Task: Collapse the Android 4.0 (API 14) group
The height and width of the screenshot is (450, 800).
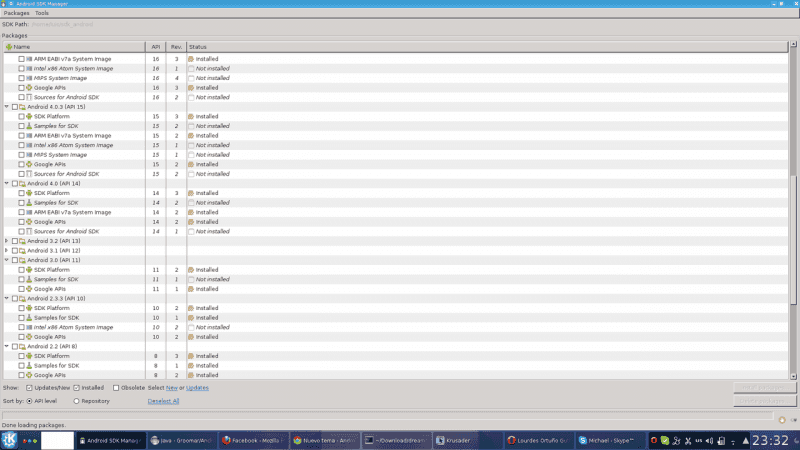Action: (7, 183)
